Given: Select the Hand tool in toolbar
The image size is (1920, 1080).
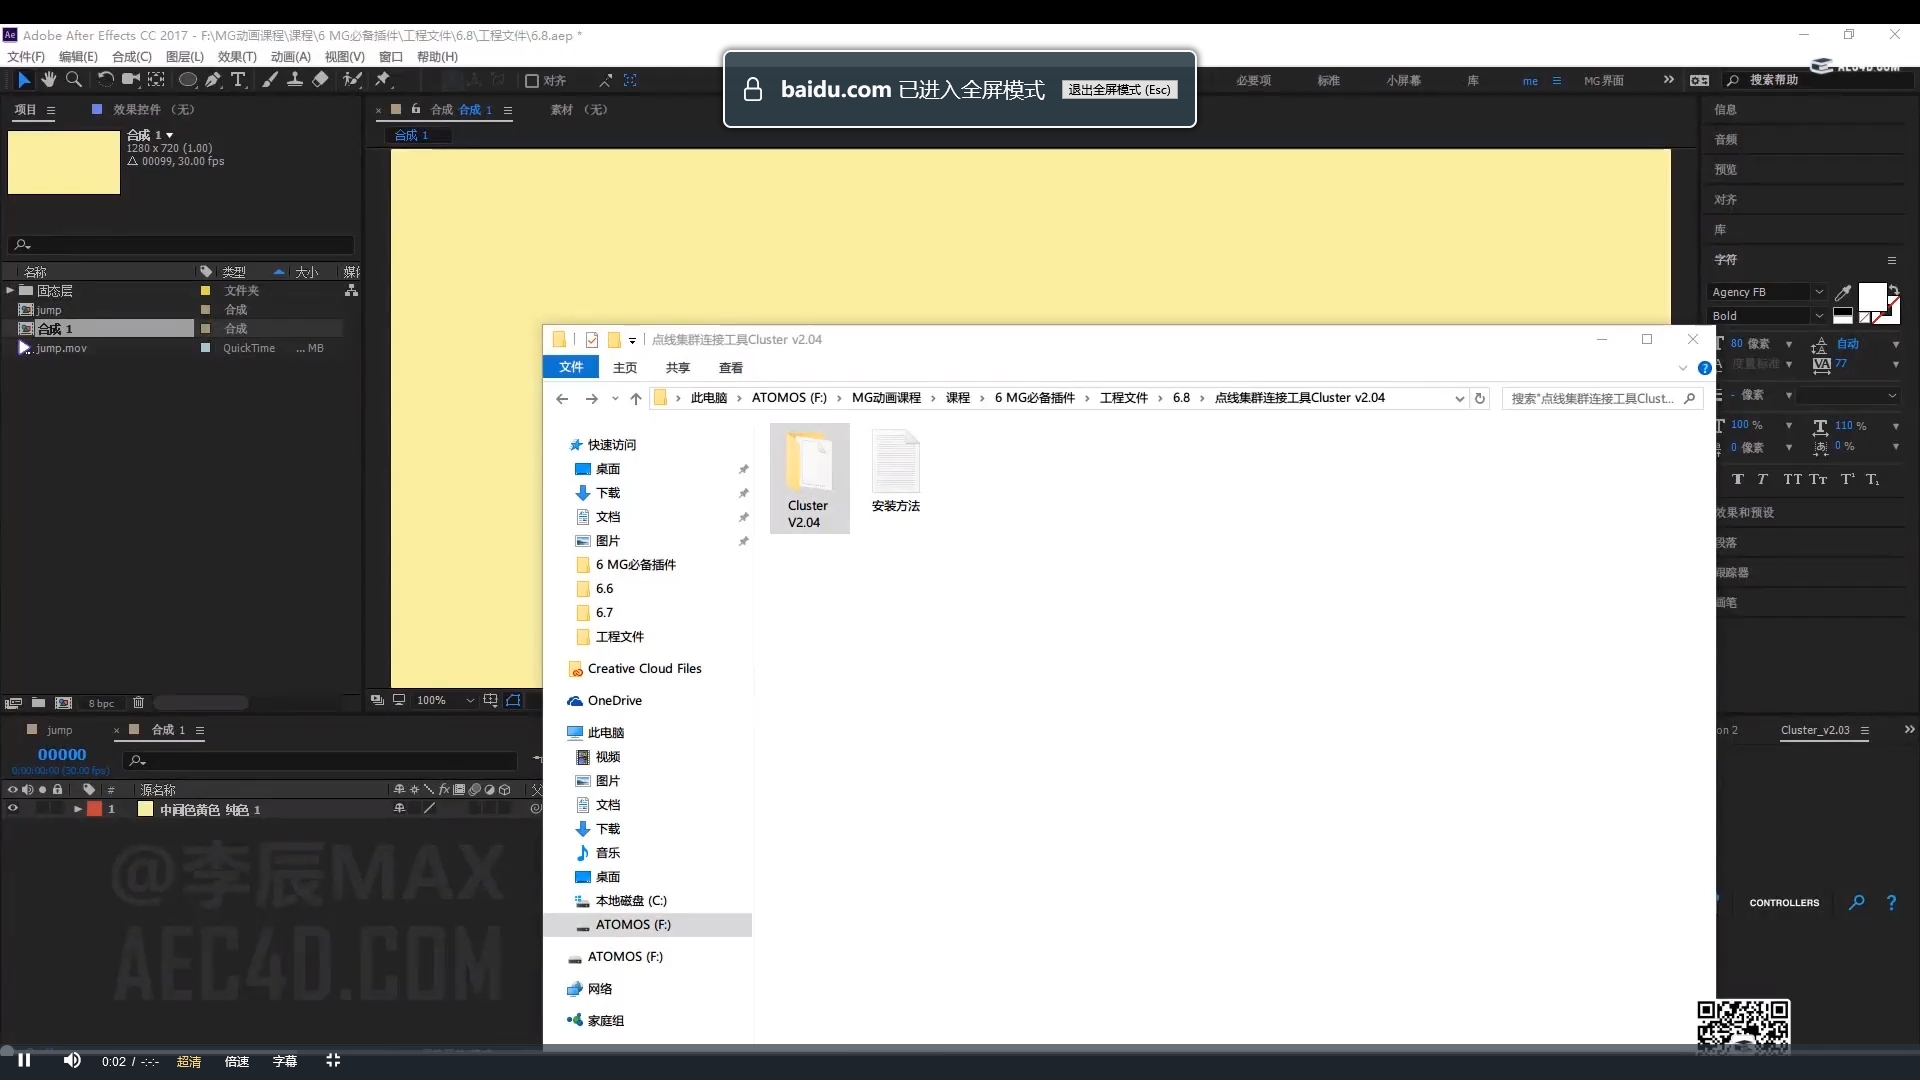Looking at the screenshot, I should tap(49, 80).
